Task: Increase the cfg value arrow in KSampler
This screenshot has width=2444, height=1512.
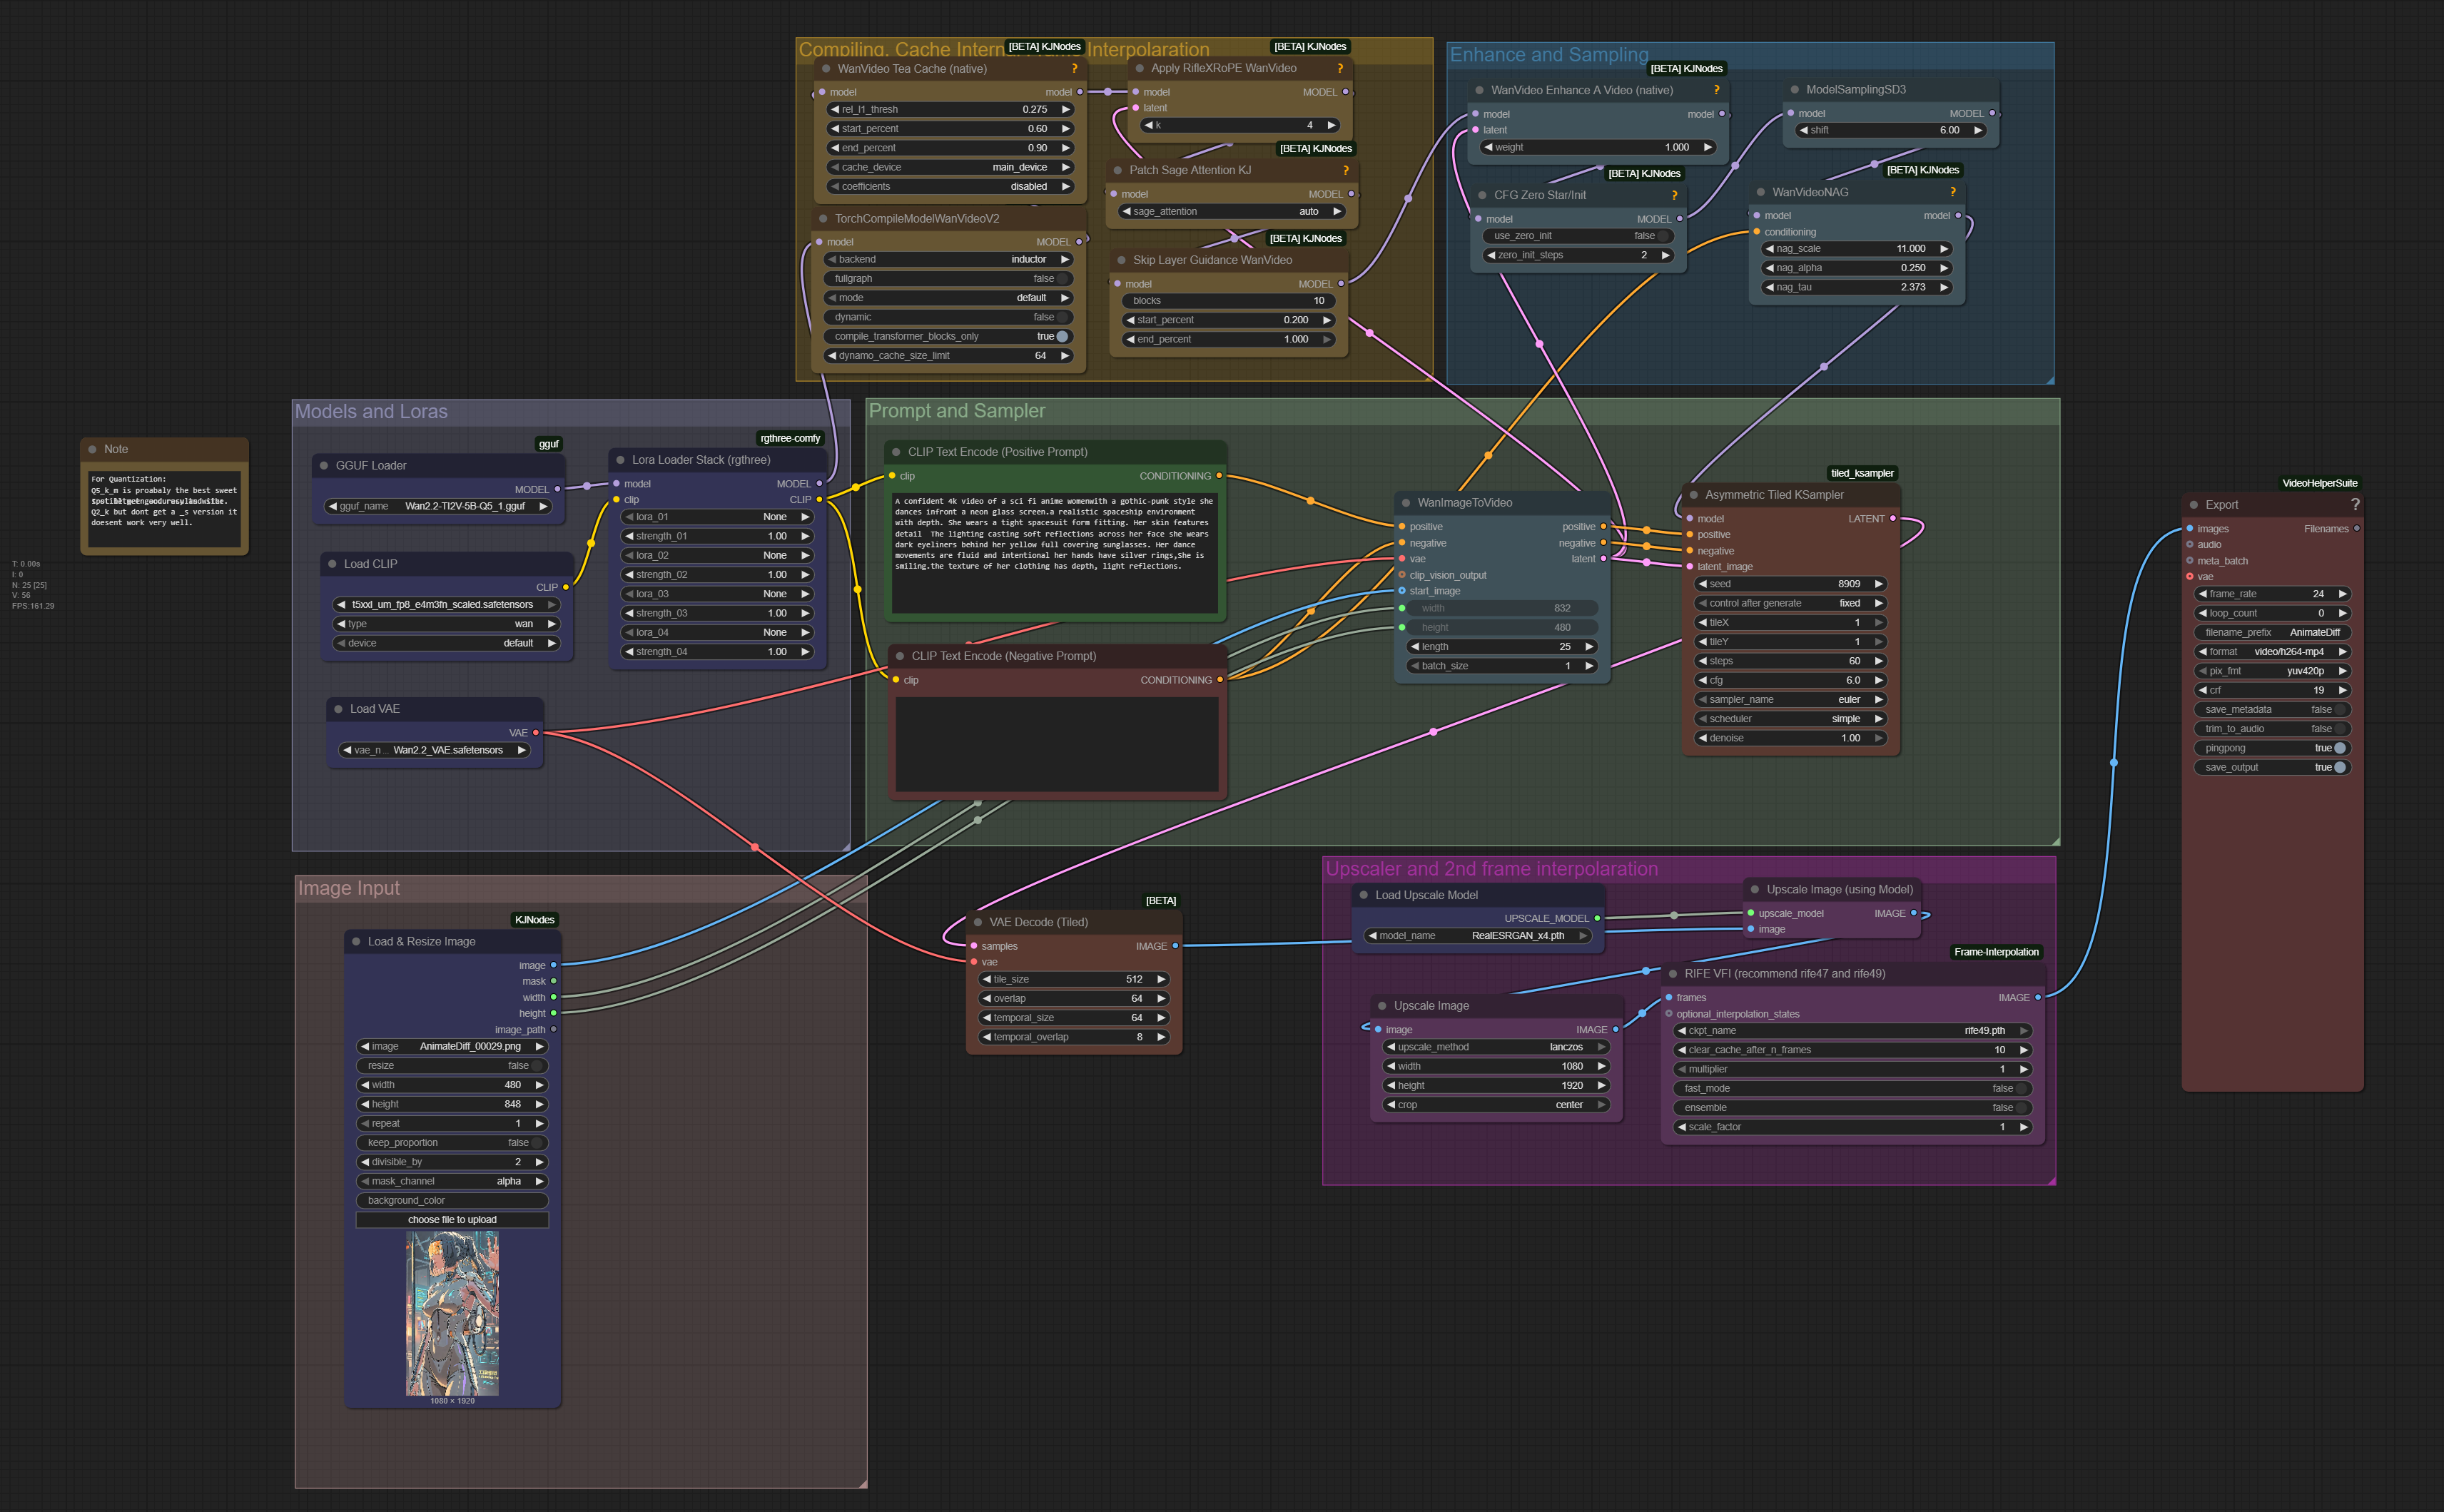Action: coord(1878,680)
